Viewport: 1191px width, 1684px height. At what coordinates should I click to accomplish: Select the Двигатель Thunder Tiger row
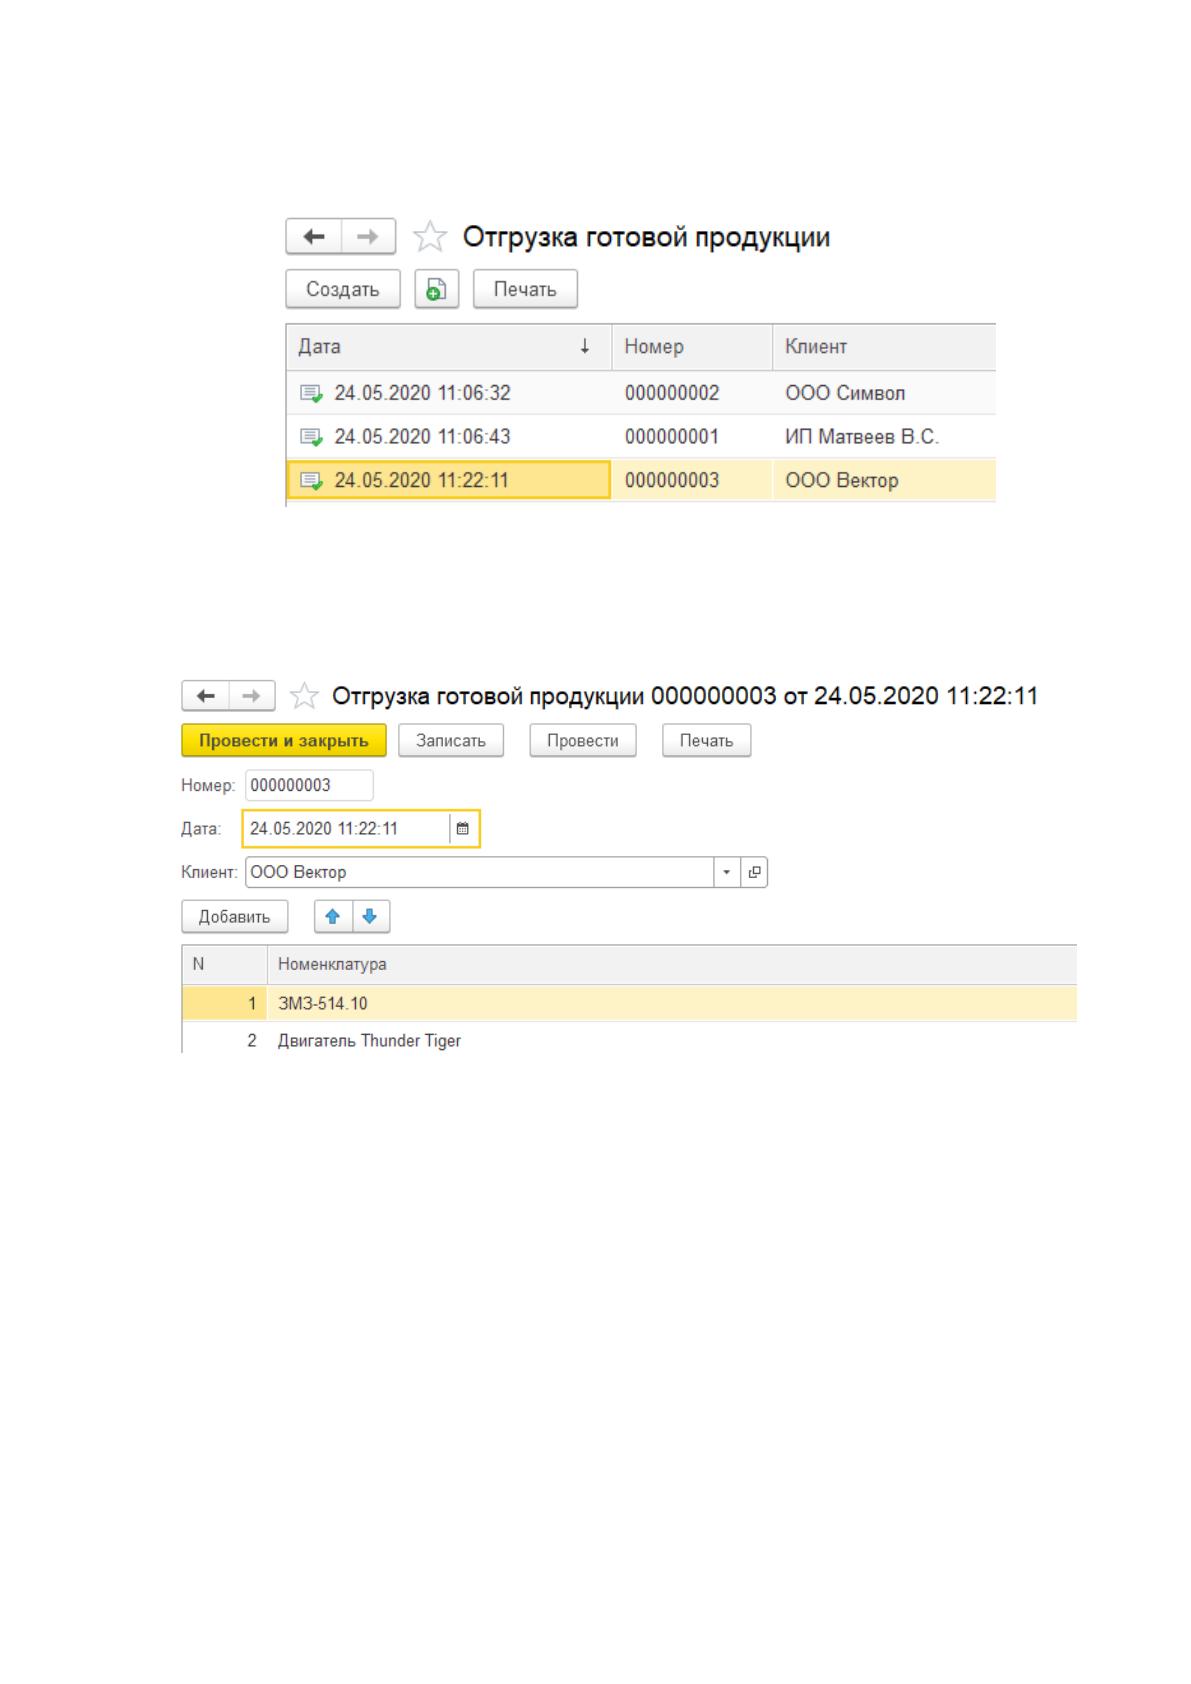629,1041
